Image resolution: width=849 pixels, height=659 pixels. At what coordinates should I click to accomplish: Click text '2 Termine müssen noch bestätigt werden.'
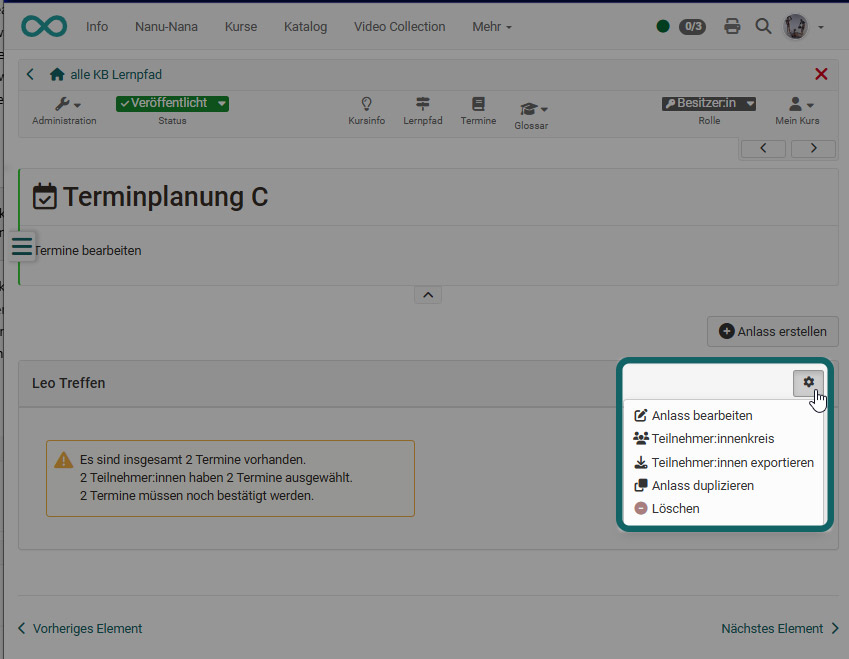[x=197, y=495]
